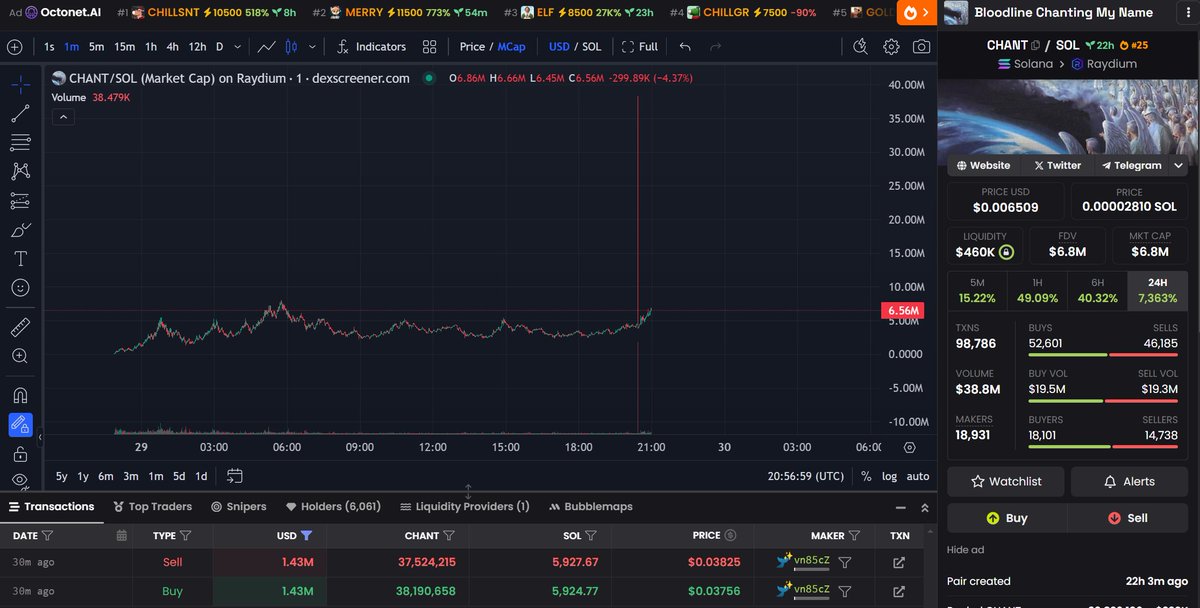
Task: Toggle hide all drawings eye icon
Action: [20, 480]
